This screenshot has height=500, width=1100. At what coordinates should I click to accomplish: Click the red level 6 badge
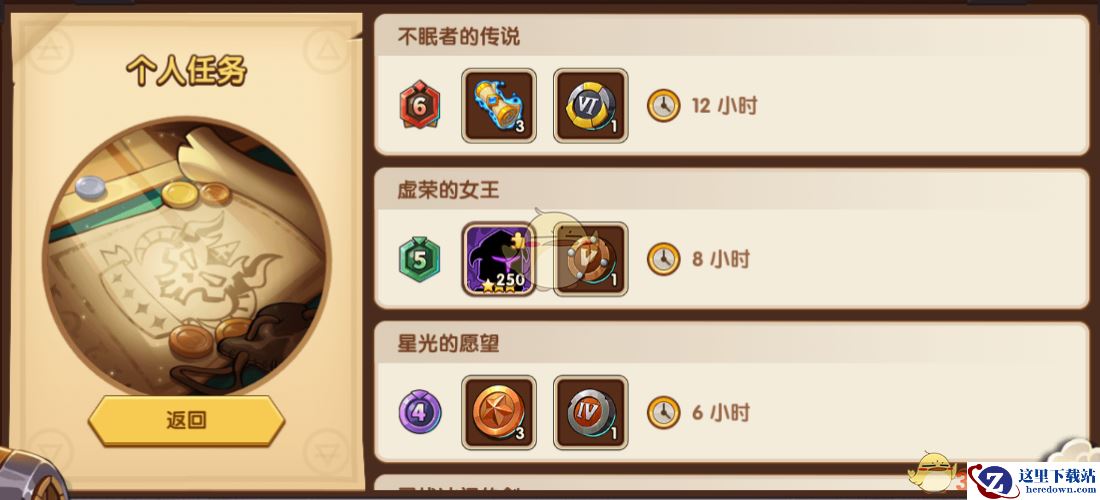coord(420,105)
